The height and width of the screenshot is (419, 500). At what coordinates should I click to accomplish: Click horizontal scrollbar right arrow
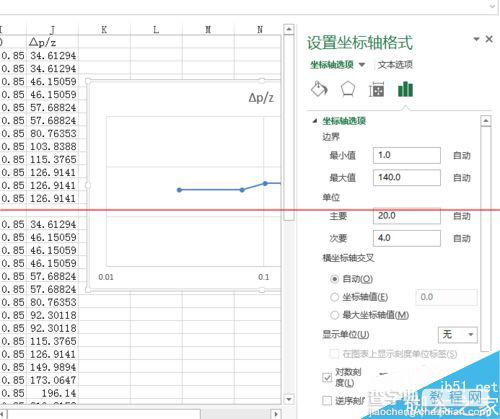(x=276, y=414)
